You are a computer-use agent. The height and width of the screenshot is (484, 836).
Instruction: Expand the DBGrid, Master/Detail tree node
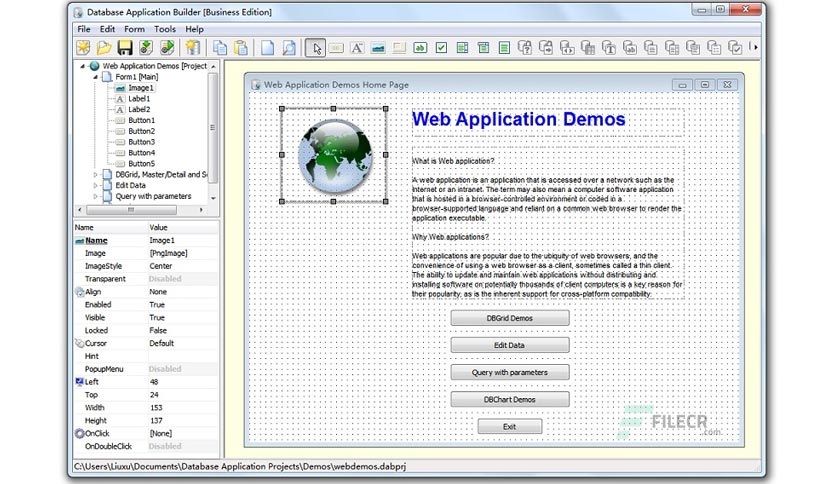pos(95,174)
